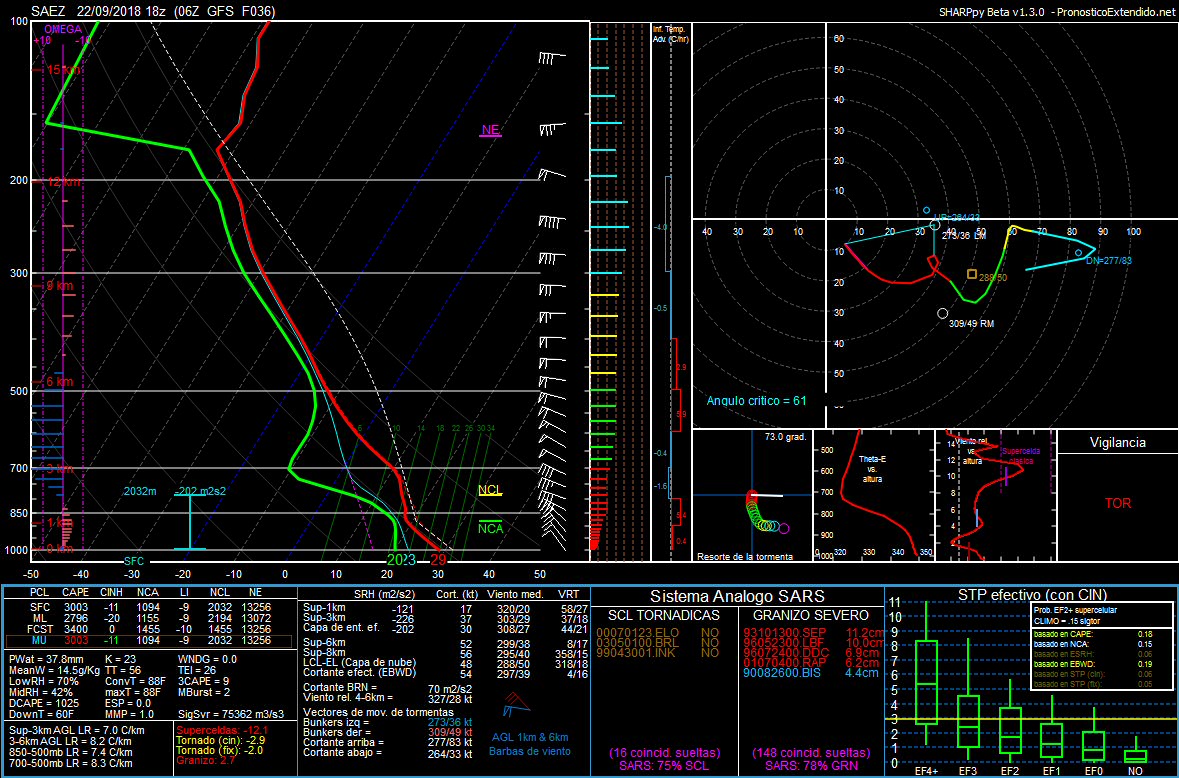Click the purple NE label on skew-T

pos(490,130)
